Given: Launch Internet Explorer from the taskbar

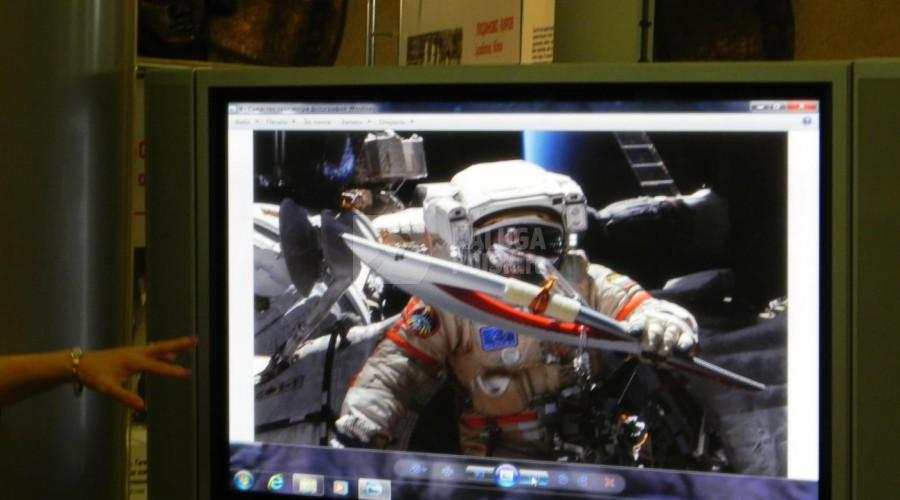Looking at the screenshot, I should click(276, 483).
